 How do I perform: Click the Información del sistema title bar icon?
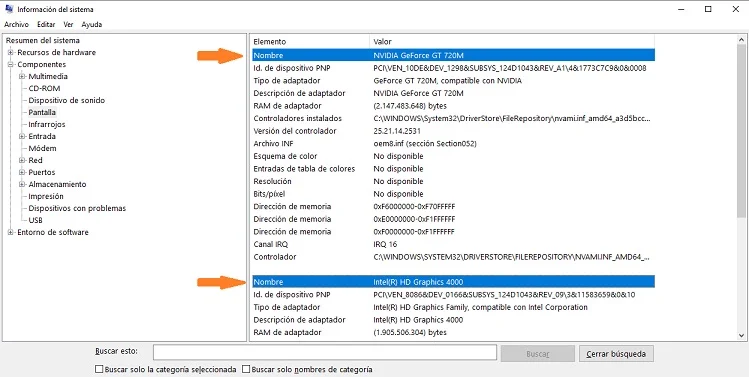[x=9, y=9]
